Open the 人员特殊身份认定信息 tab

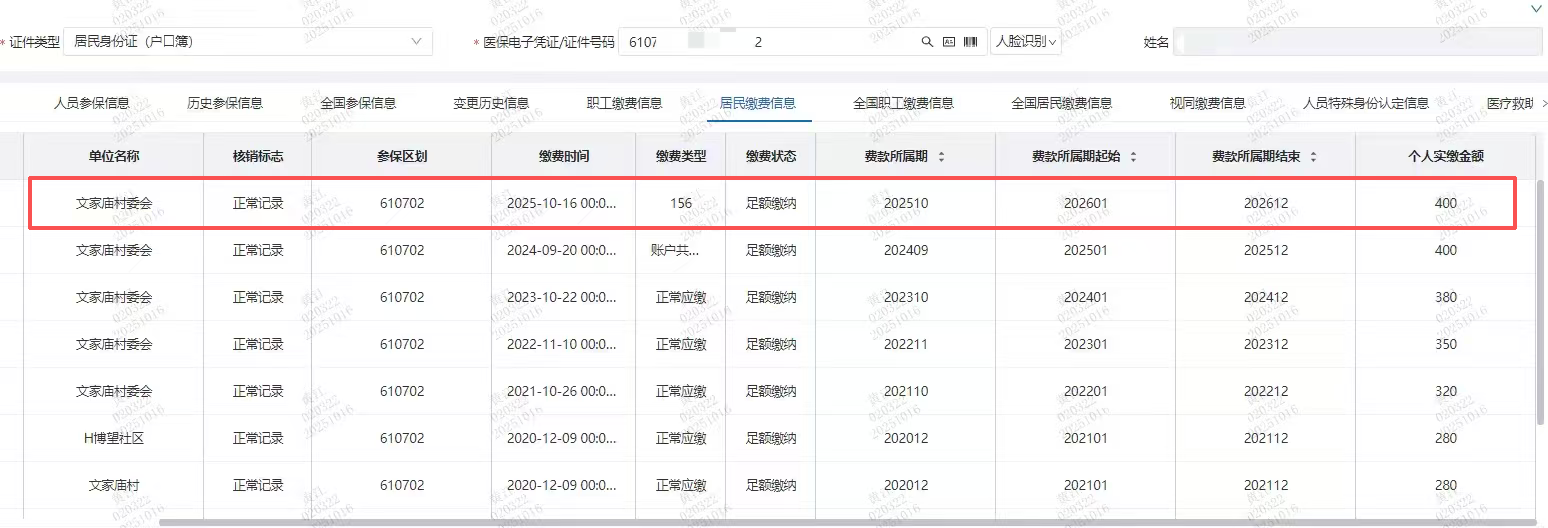tap(1365, 103)
